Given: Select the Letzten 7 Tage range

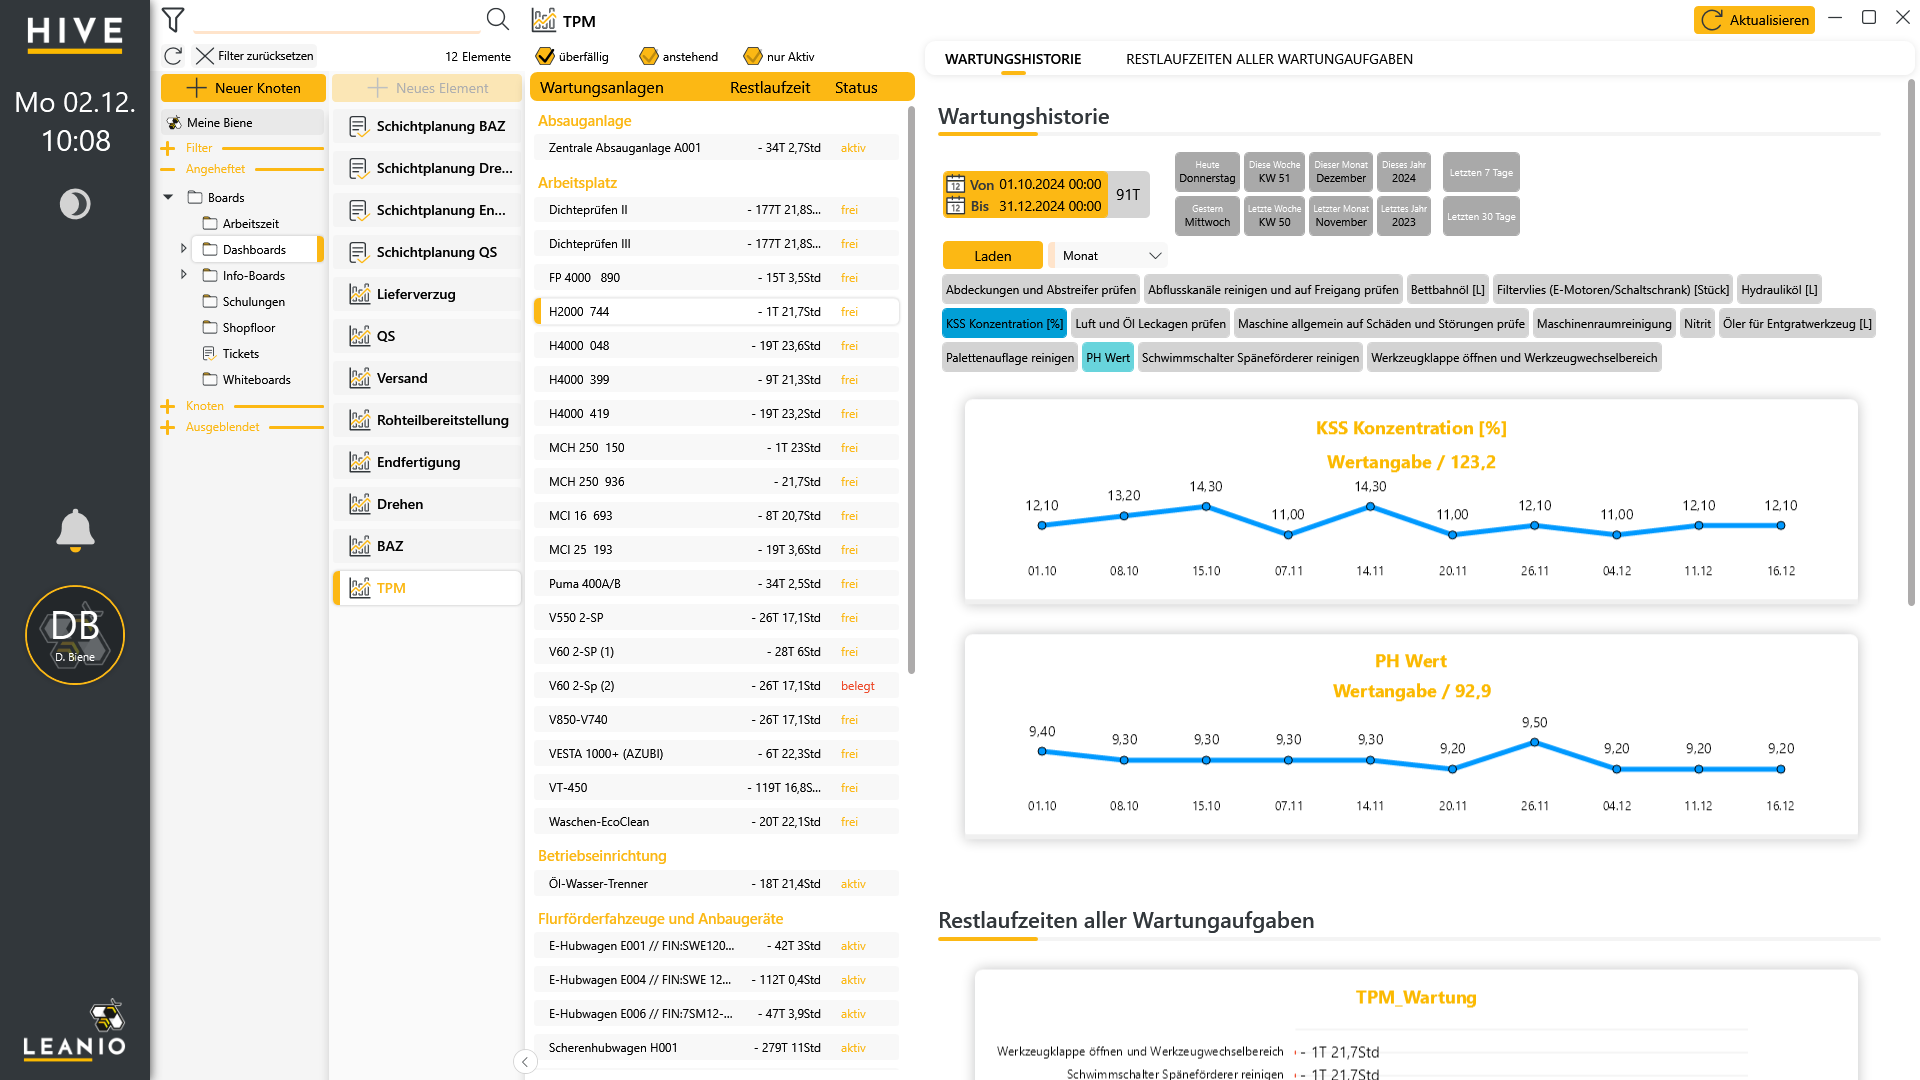Looking at the screenshot, I should pyautogui.click(x=1481, y=173).
